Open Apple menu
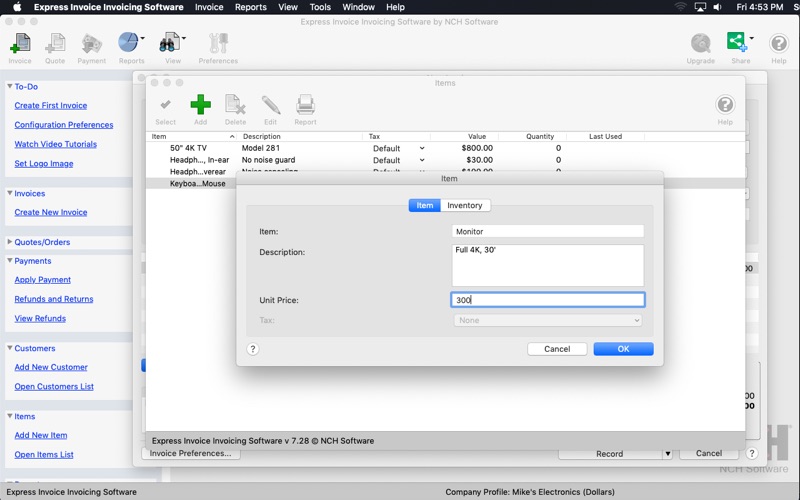This screenshot has height=500, width=800. pos(17,7)
